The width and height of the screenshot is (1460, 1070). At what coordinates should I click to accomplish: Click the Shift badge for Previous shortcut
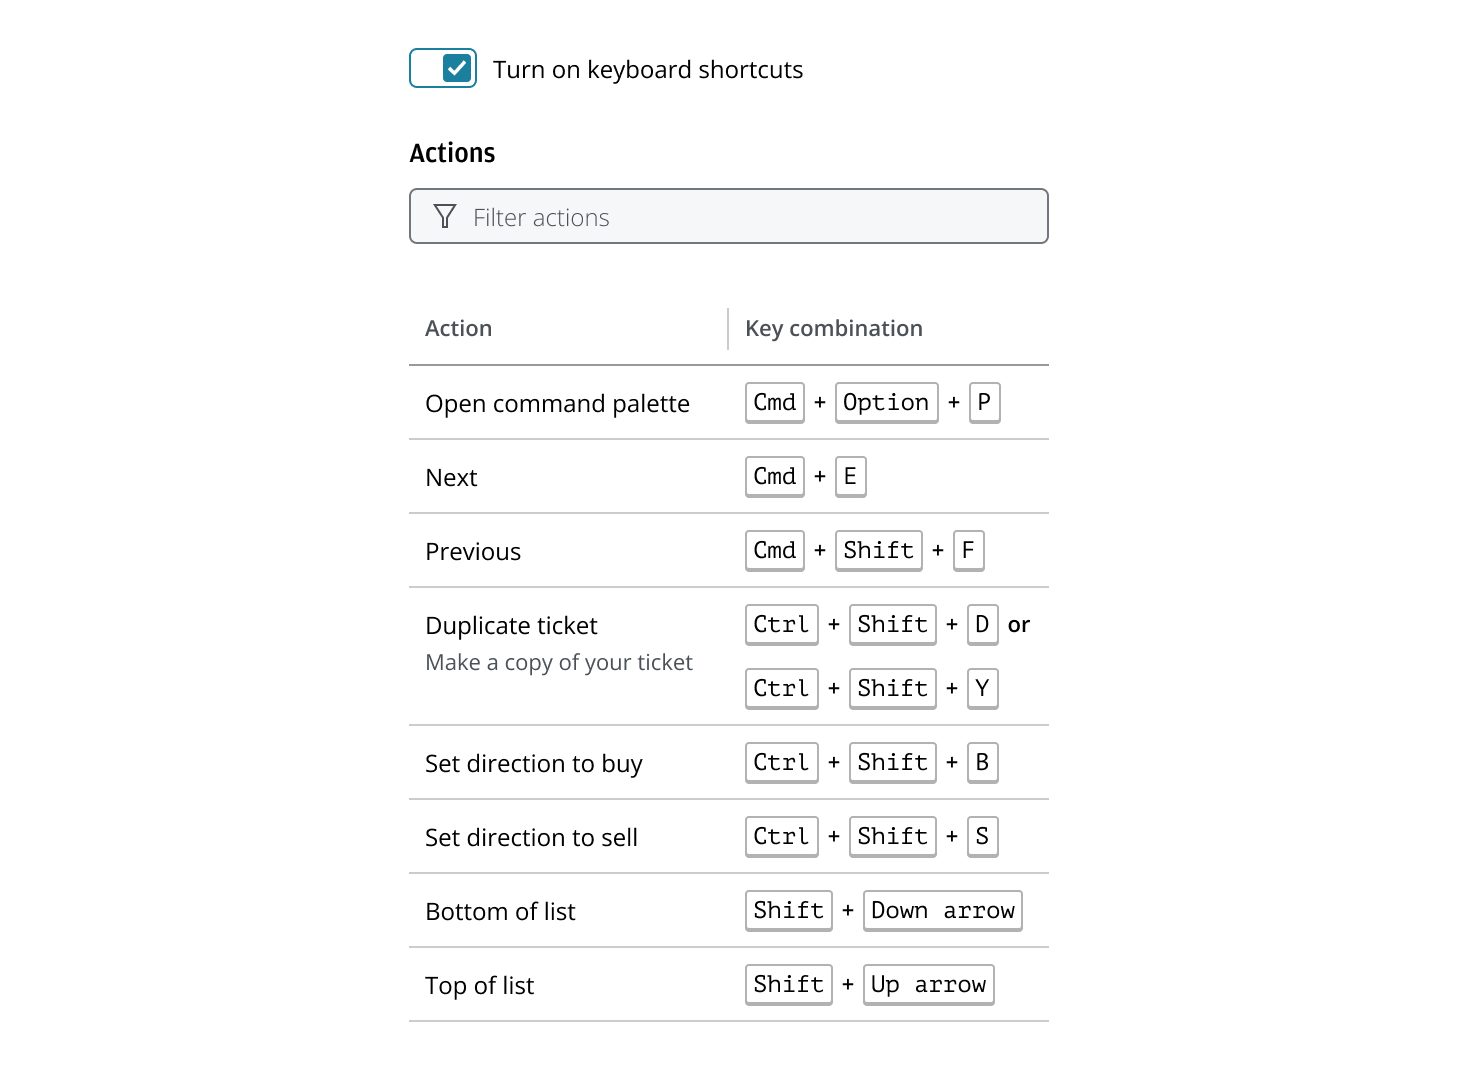[878, 550]
